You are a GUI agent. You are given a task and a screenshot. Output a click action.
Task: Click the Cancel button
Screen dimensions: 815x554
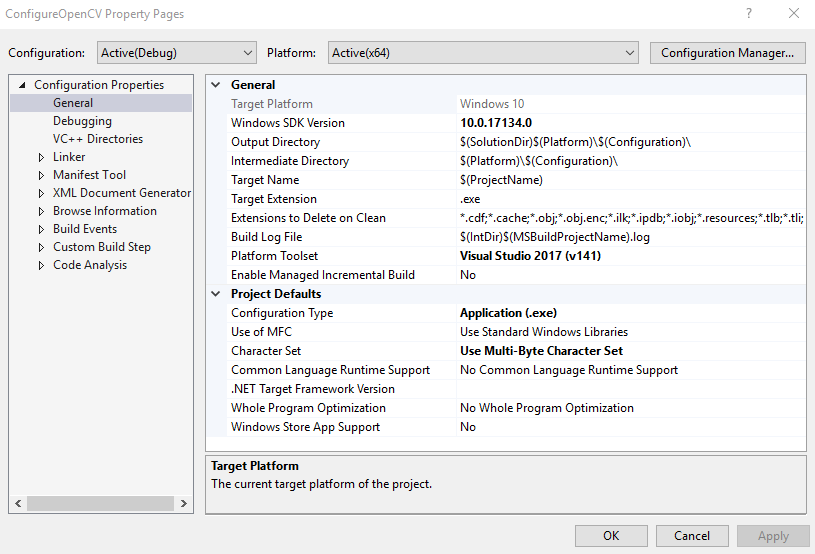click(692, 536)
